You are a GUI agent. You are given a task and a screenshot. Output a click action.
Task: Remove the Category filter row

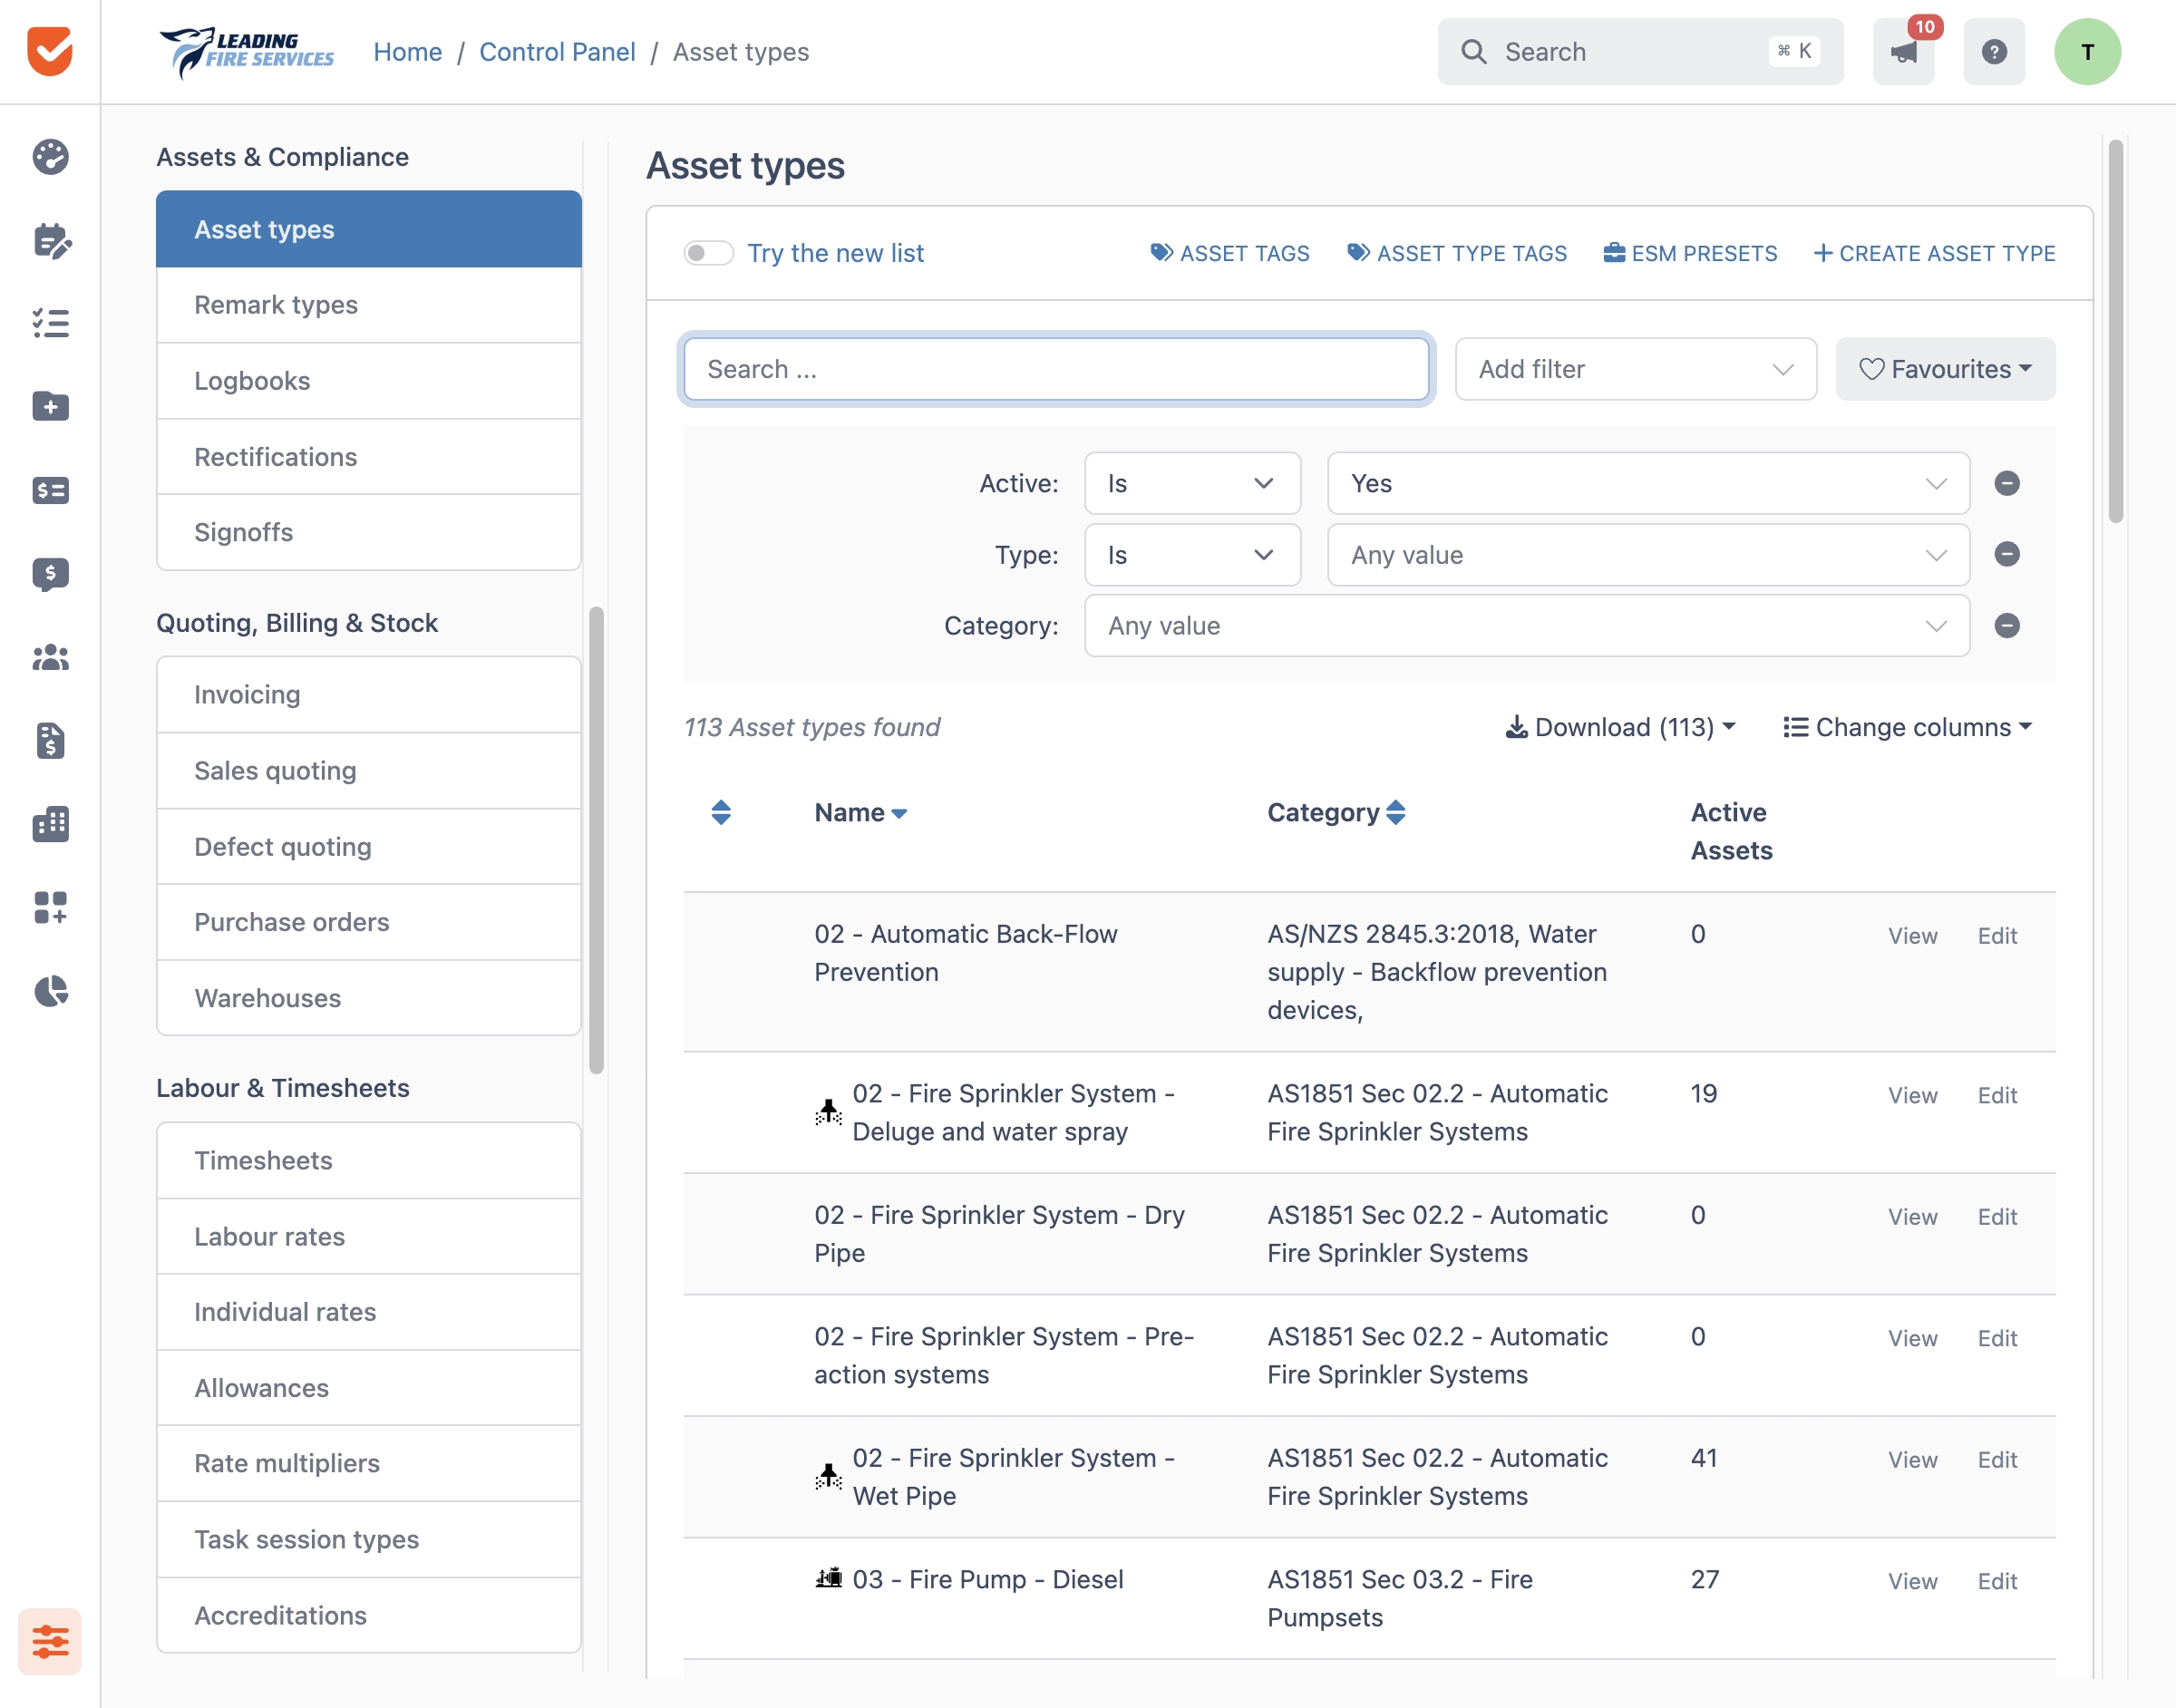coord(2006,625)
